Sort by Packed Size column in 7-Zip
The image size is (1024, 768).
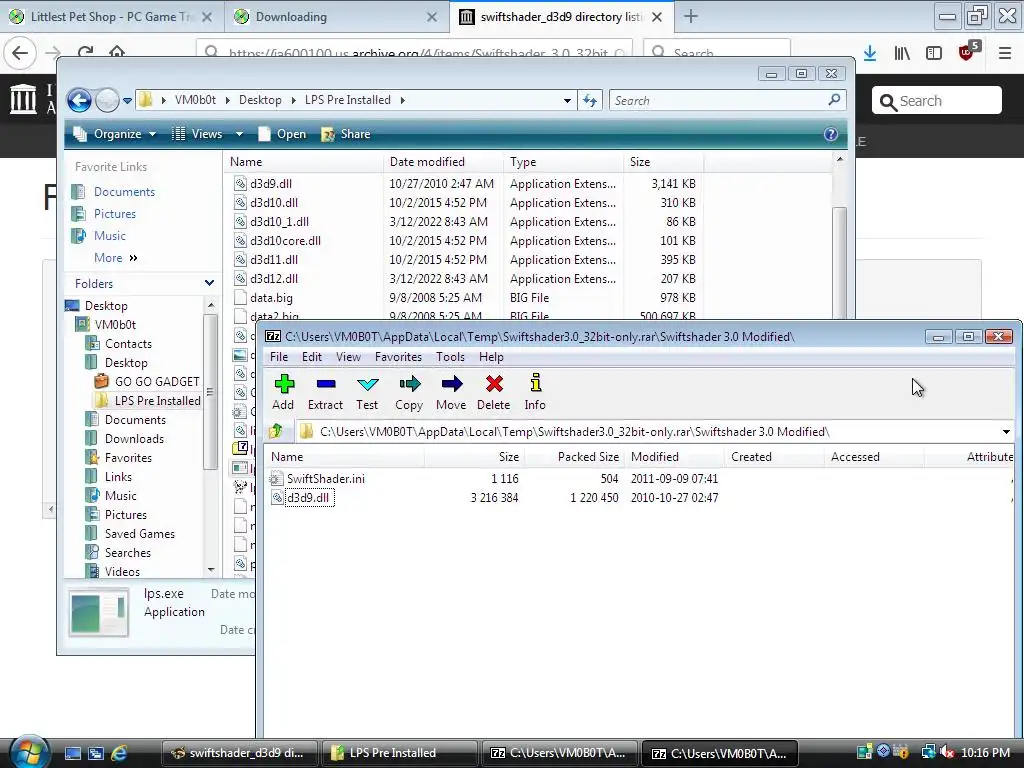click(x=574, y=456)
